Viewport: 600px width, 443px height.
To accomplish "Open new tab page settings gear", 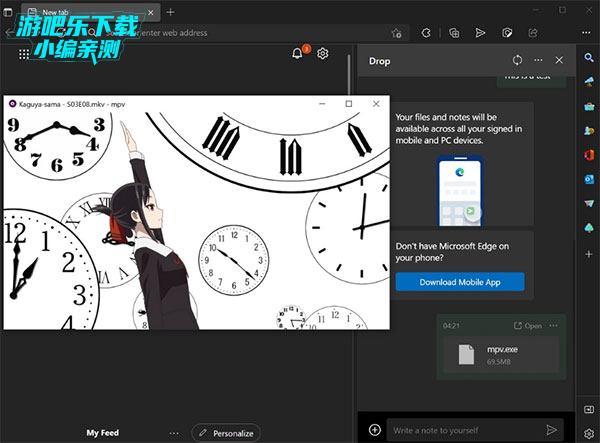I will tap(323, 53).
